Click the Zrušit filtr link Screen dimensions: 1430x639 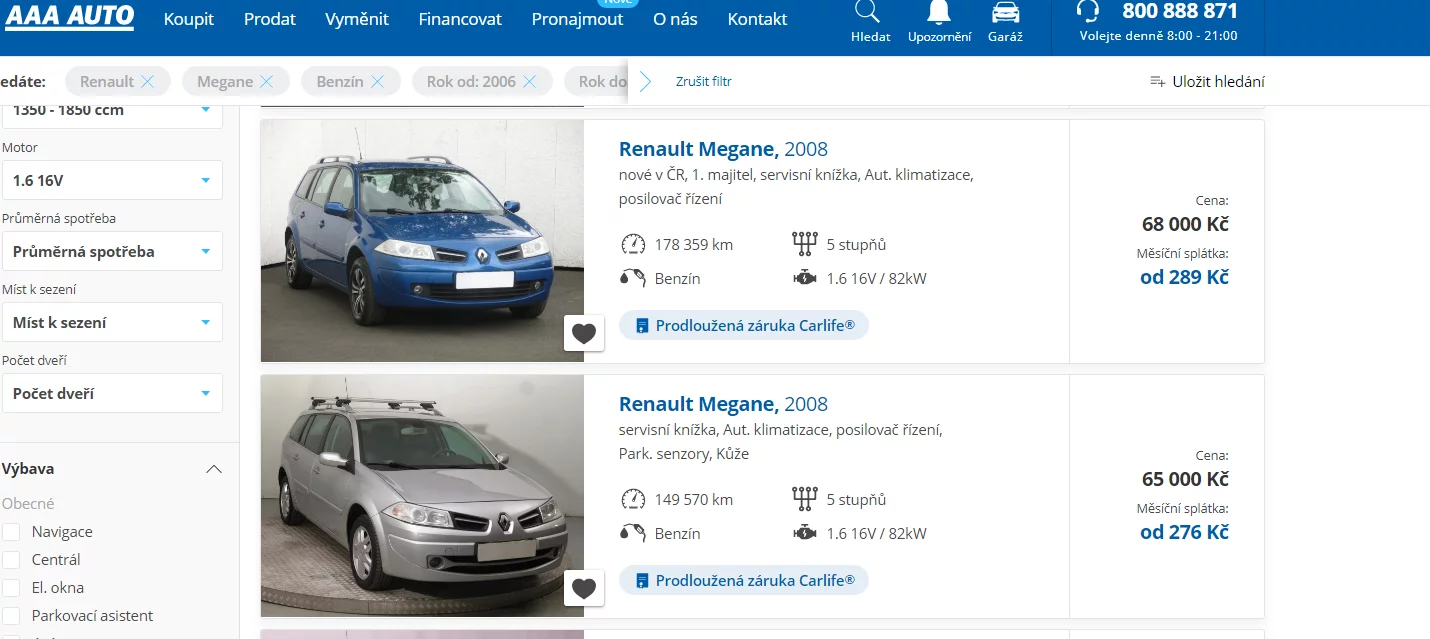tap(704, 82)
